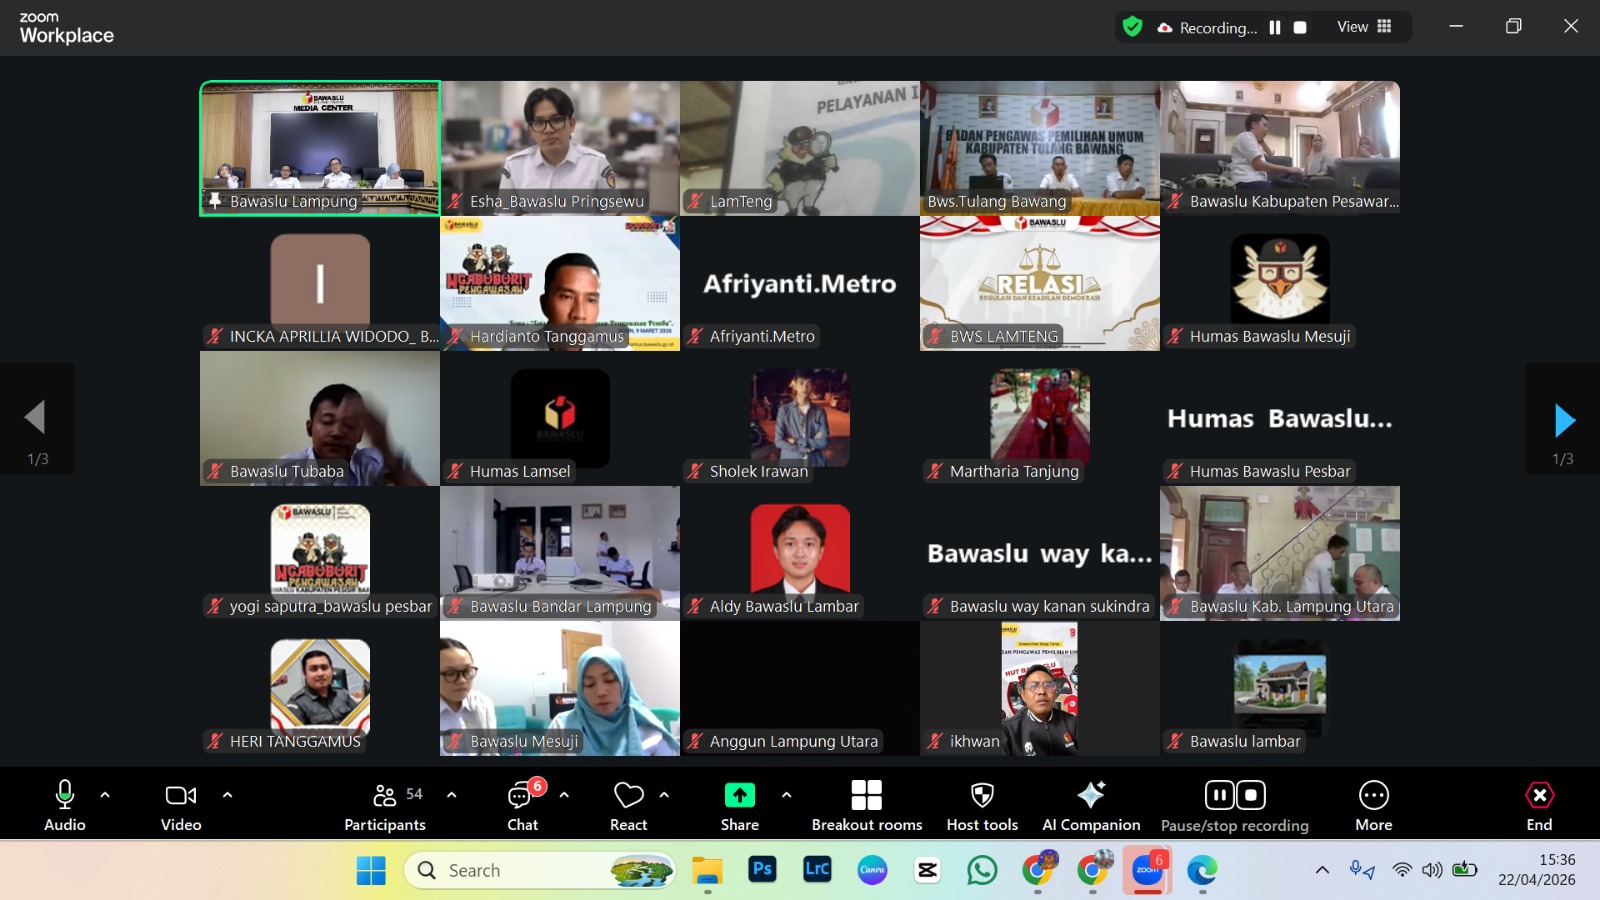This screenshot has width=1600, height=900.
Task: Select the Hardianto Tanggamus video tile
Action: click(560, 283)
